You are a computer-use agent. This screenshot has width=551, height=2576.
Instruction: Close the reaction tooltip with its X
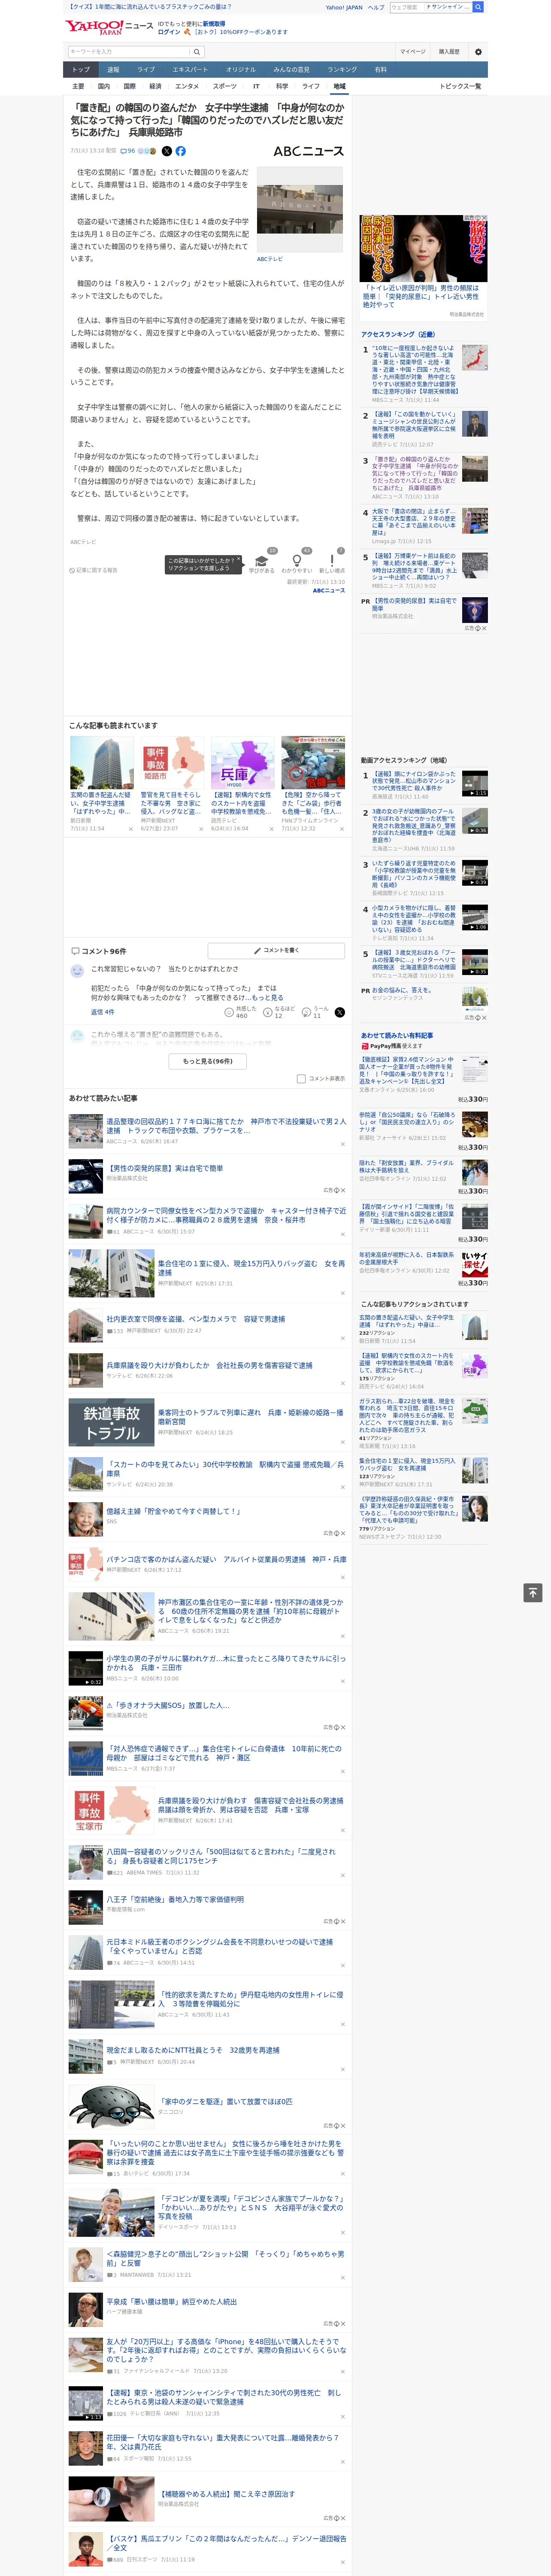tap(238, 560)
